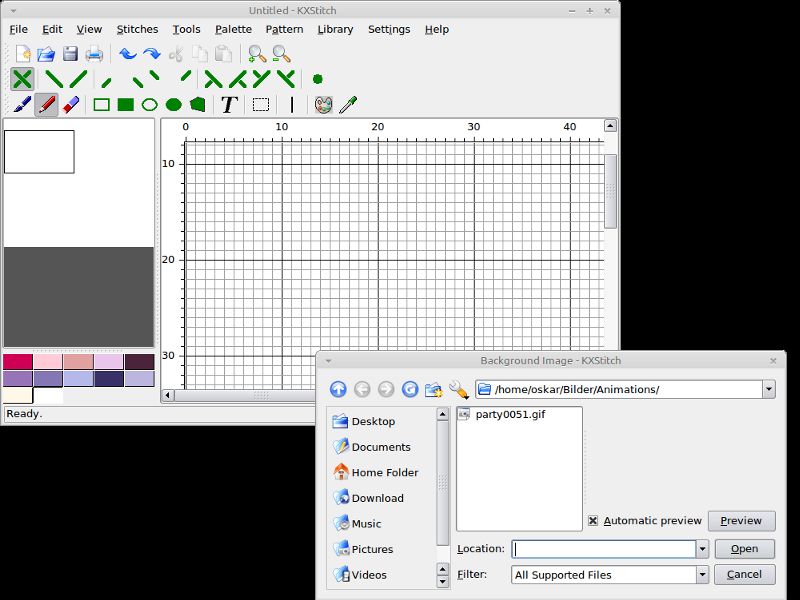The image size is (800, 600).
Task: Pick the filled ellipse tool
Action: [174, 105]
